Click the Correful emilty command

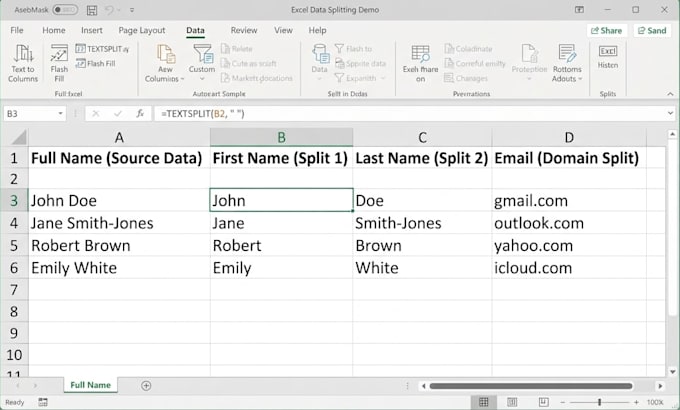475,63
